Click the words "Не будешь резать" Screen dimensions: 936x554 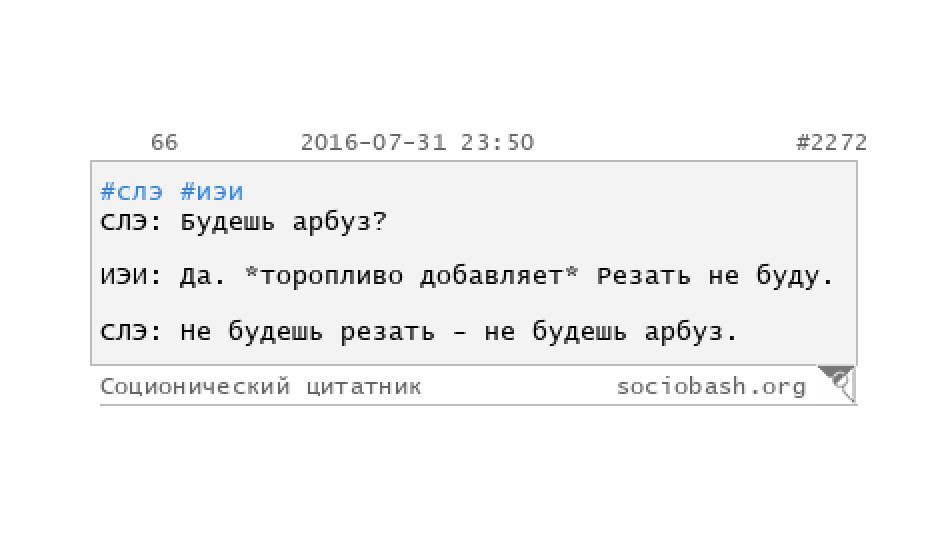coord(307,331)
